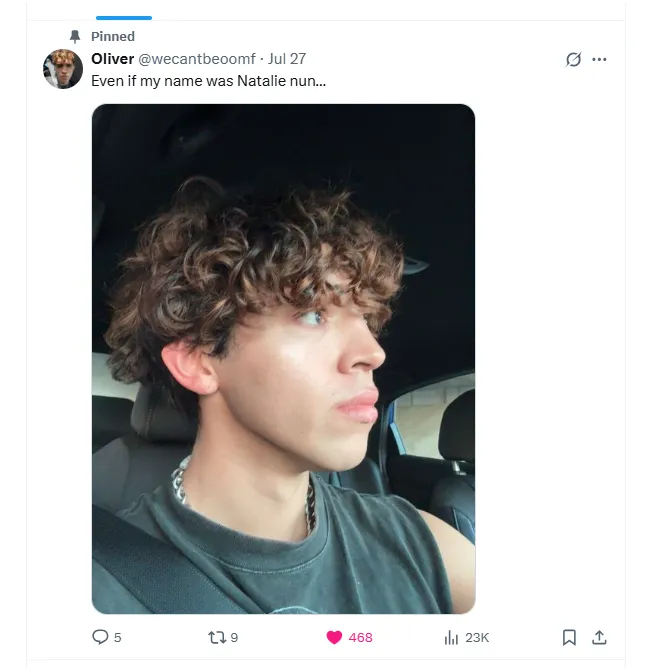
Task: Click the 23K views count
Action: click(477, 638)
